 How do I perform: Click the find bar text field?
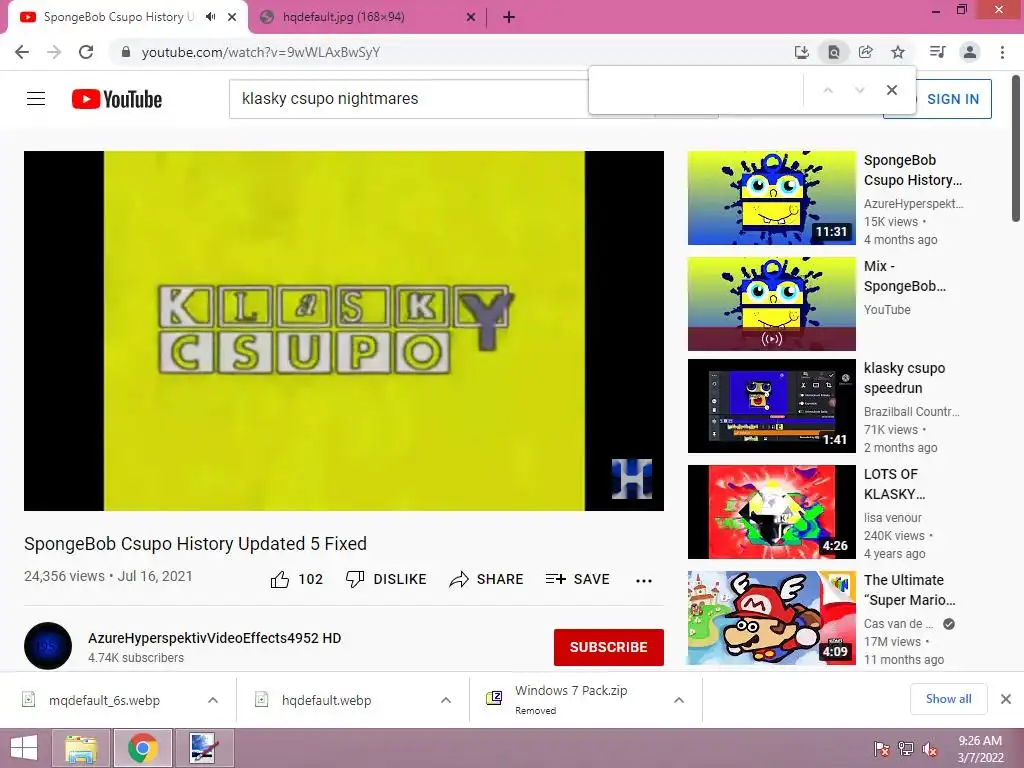coord(696,90)
